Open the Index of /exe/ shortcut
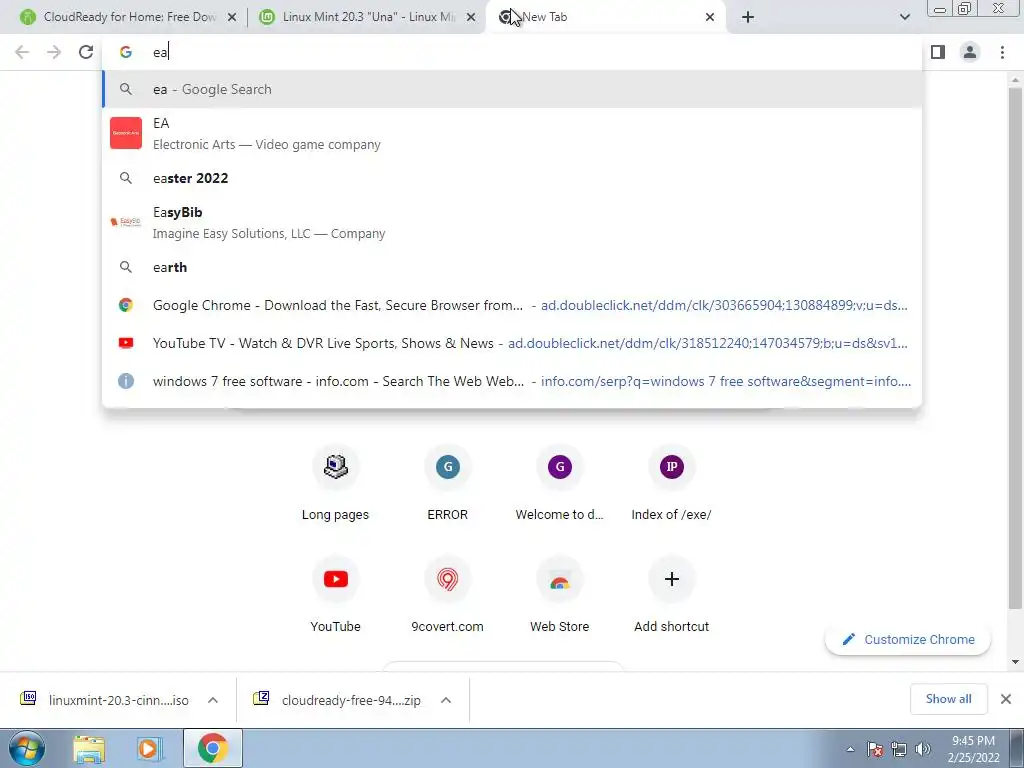1024x768 pixels. click(x=671, y=482)
